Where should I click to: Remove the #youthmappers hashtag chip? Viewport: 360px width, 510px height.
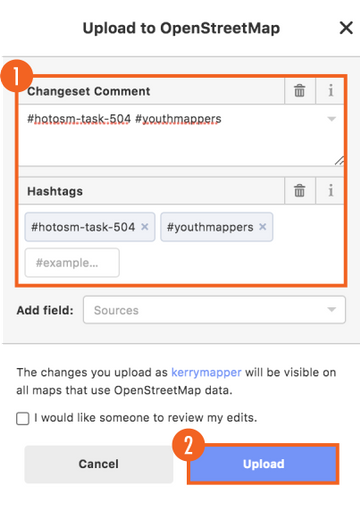point(263,227)
